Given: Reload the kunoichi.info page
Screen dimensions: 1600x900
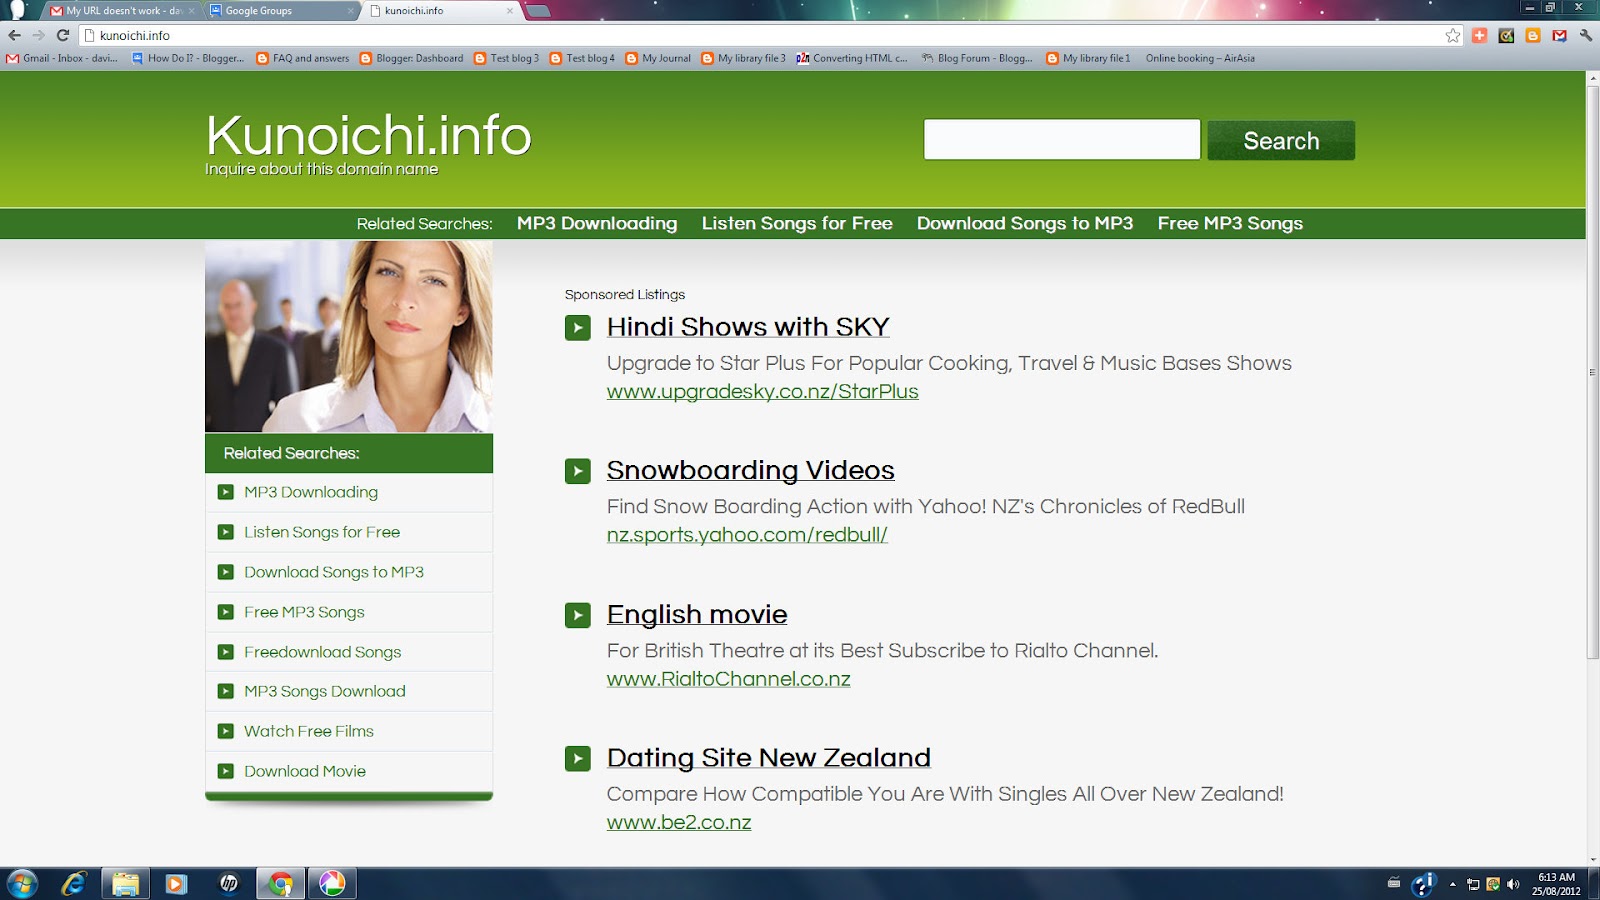Looking at the screenshot, I should click(x=63, y=35).
